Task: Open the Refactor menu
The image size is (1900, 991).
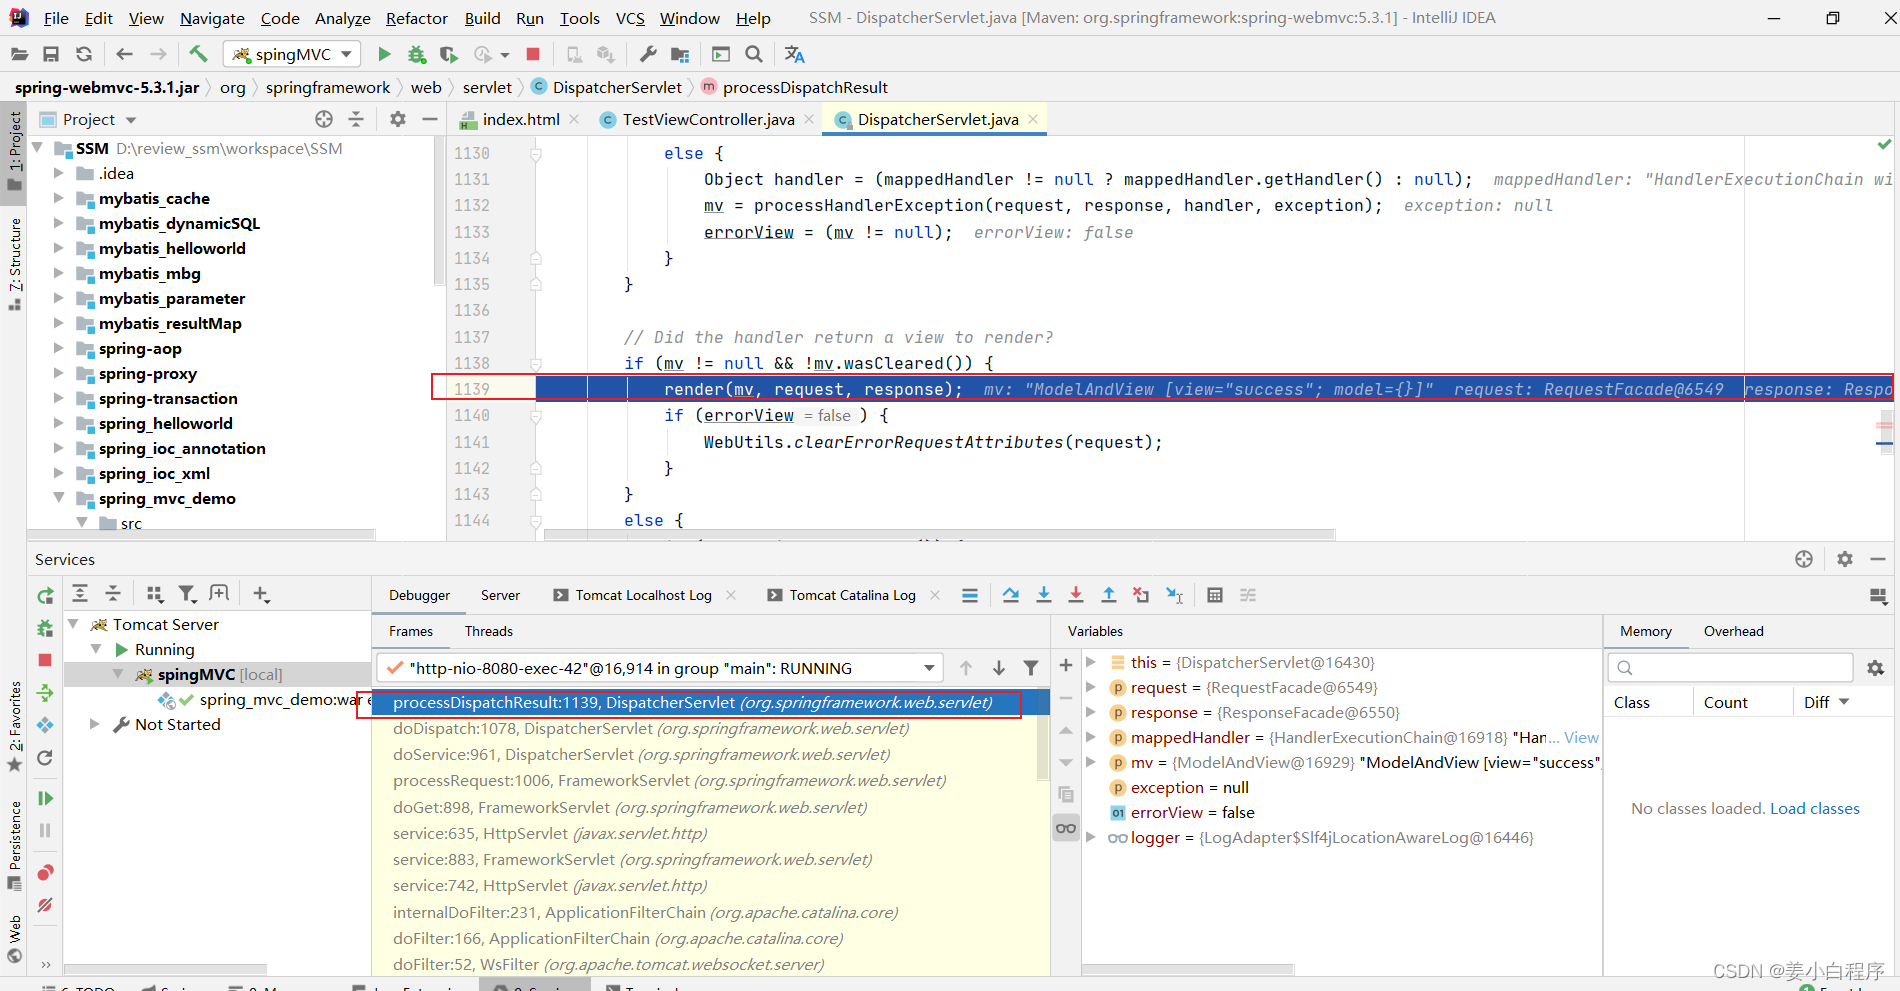Action: click(x=416, y=18)
